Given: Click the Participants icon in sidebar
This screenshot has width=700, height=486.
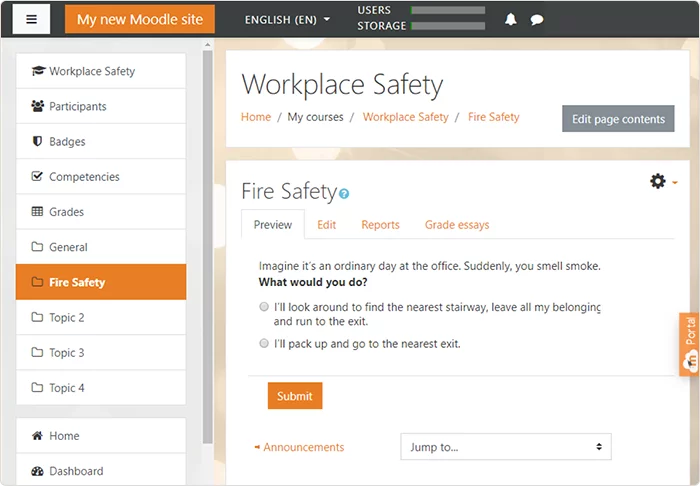Looking at the screenshot, I should click(x=38, y=106).
